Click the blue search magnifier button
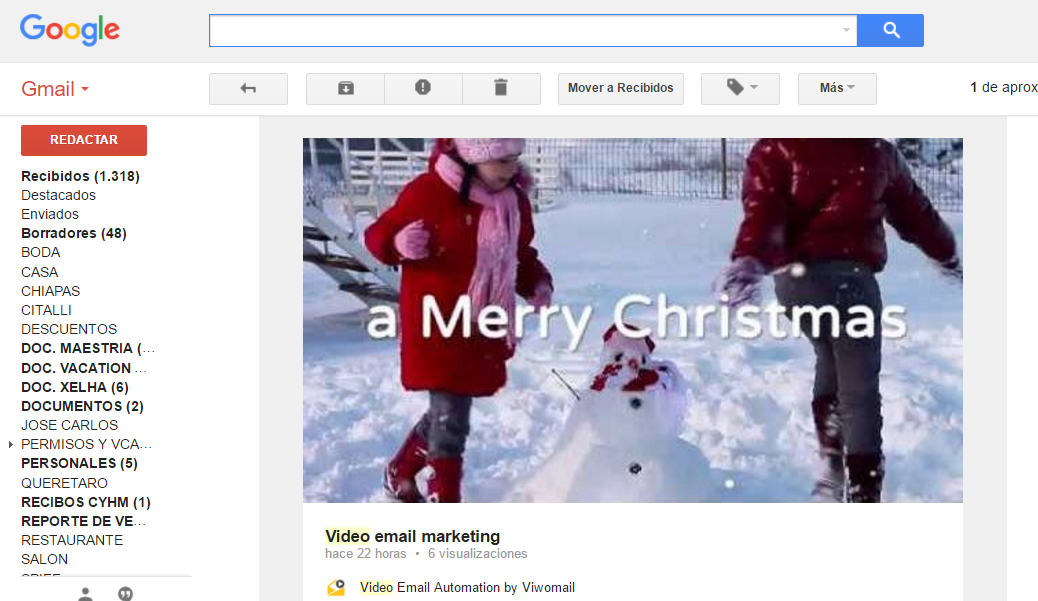The height and width of the screenshot is (601, 1038). [890, 30]
